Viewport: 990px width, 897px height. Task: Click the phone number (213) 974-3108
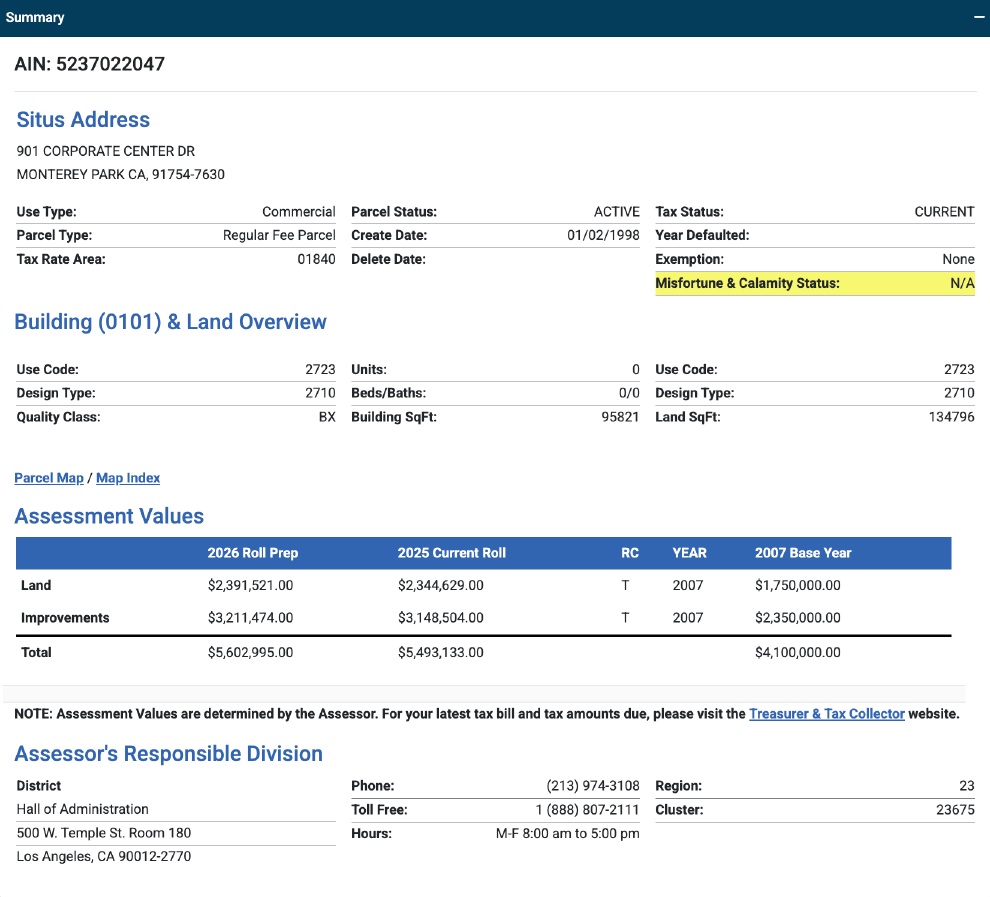(592, 786)
